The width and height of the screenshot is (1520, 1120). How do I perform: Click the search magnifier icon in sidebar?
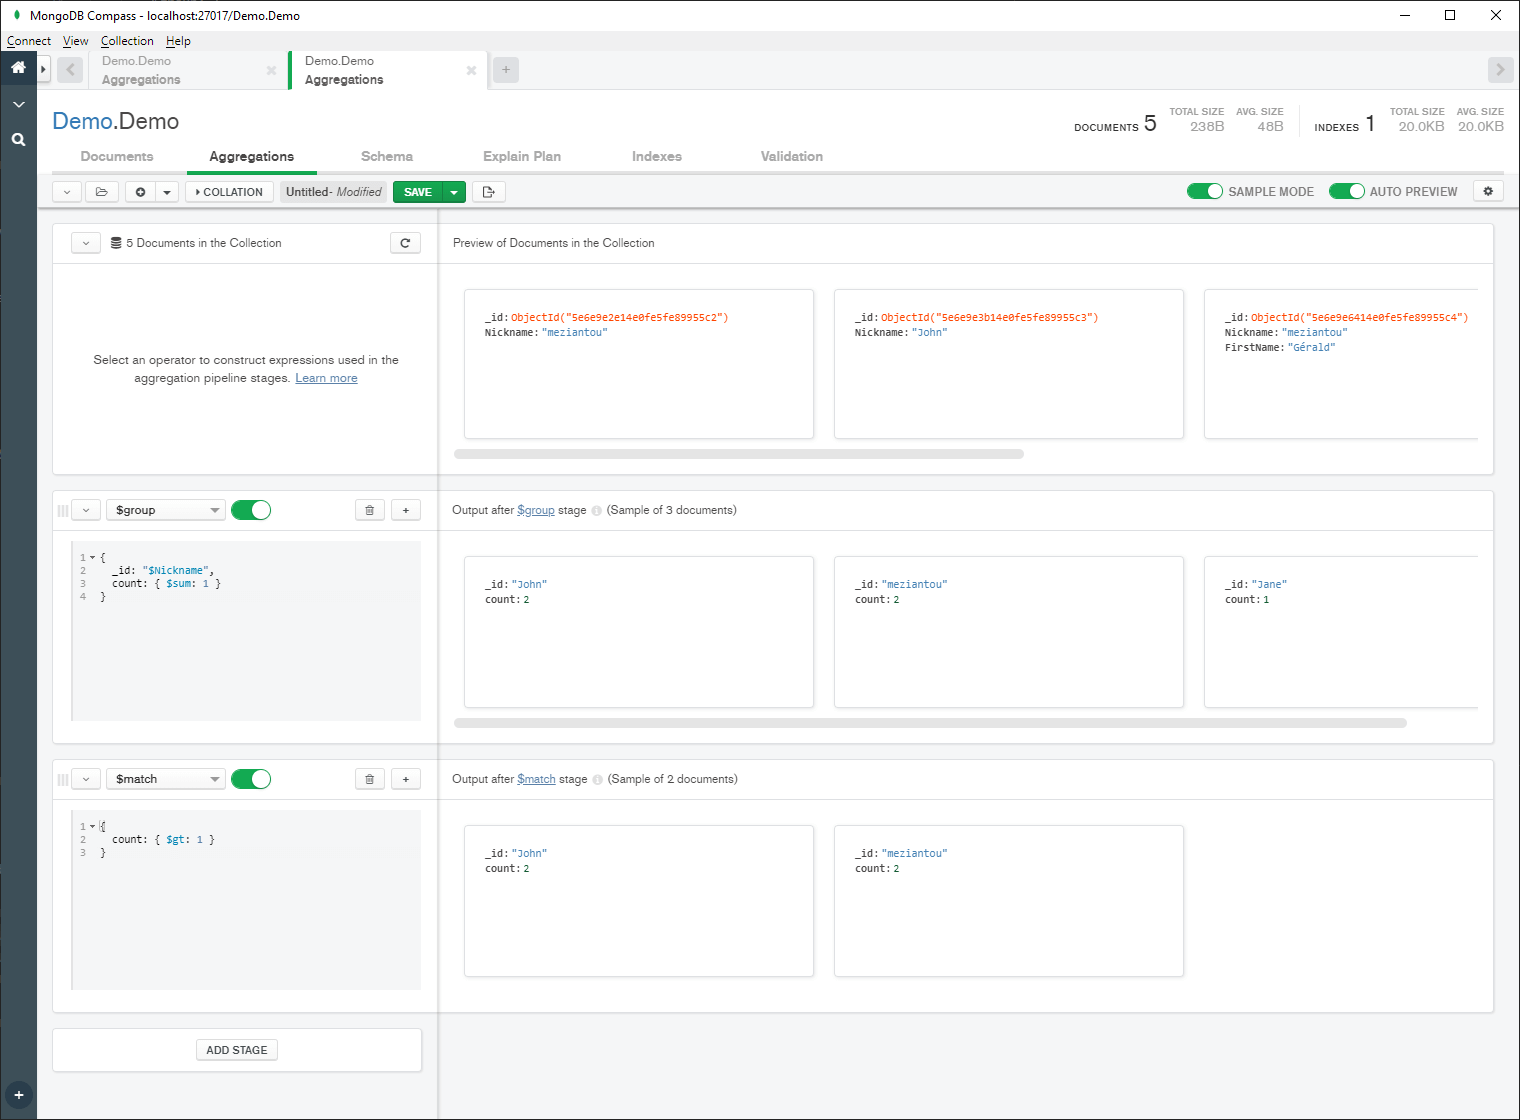18,140
